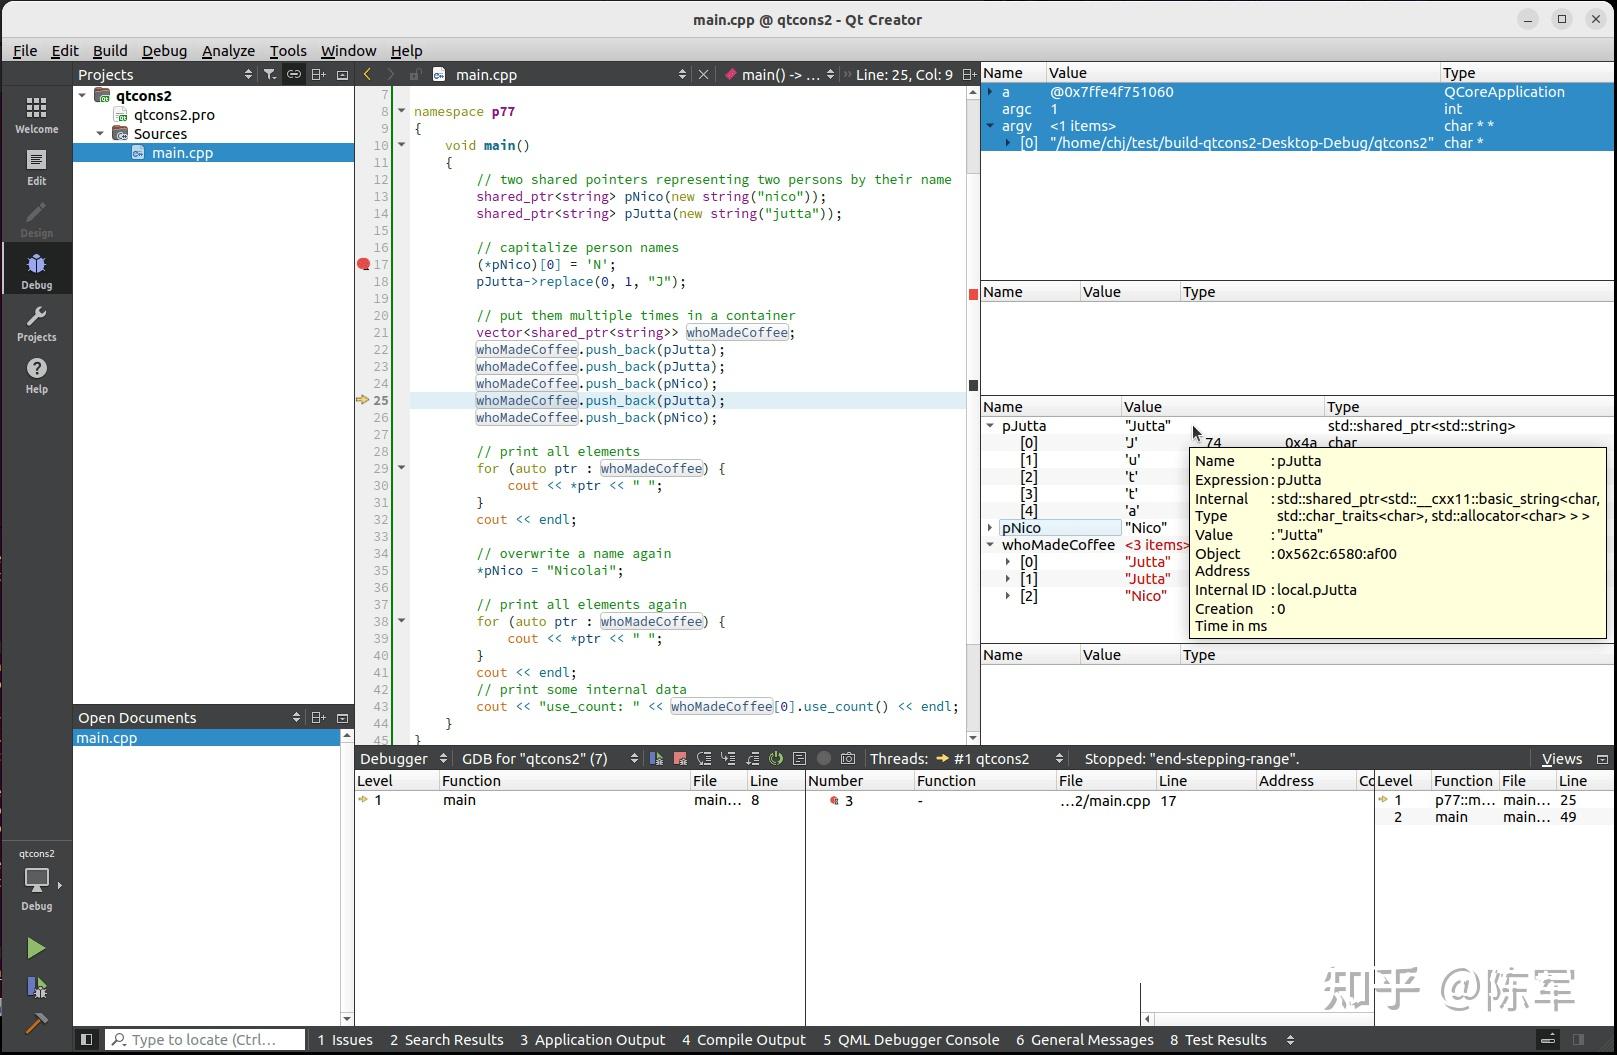Toggle left sidebar visibility
This screenshot has height=1055, width=1617.
(x=87, y=1040)
